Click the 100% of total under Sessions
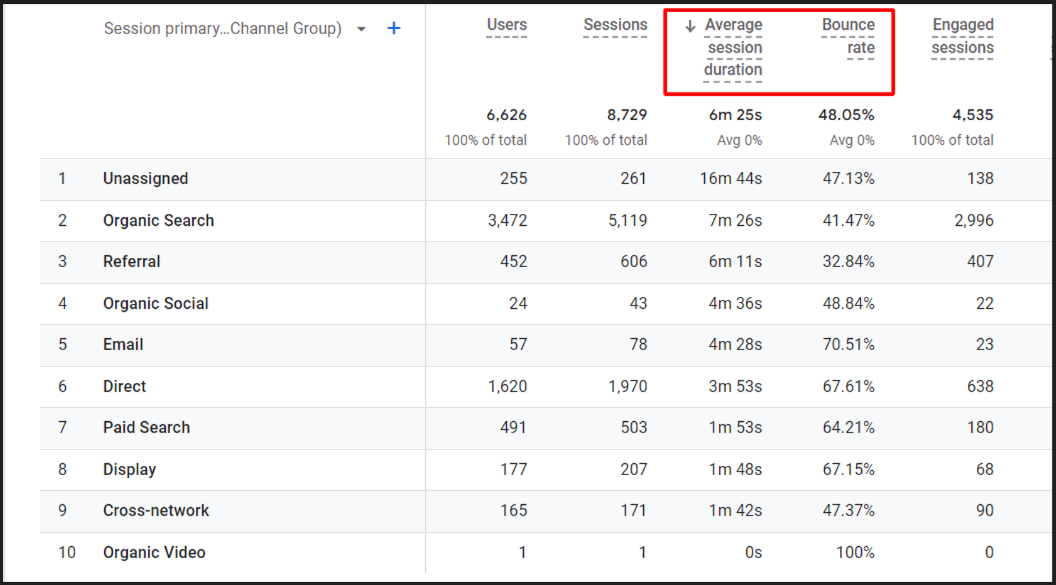Viewport: 1056px width, 585px height. click(606, 140)
